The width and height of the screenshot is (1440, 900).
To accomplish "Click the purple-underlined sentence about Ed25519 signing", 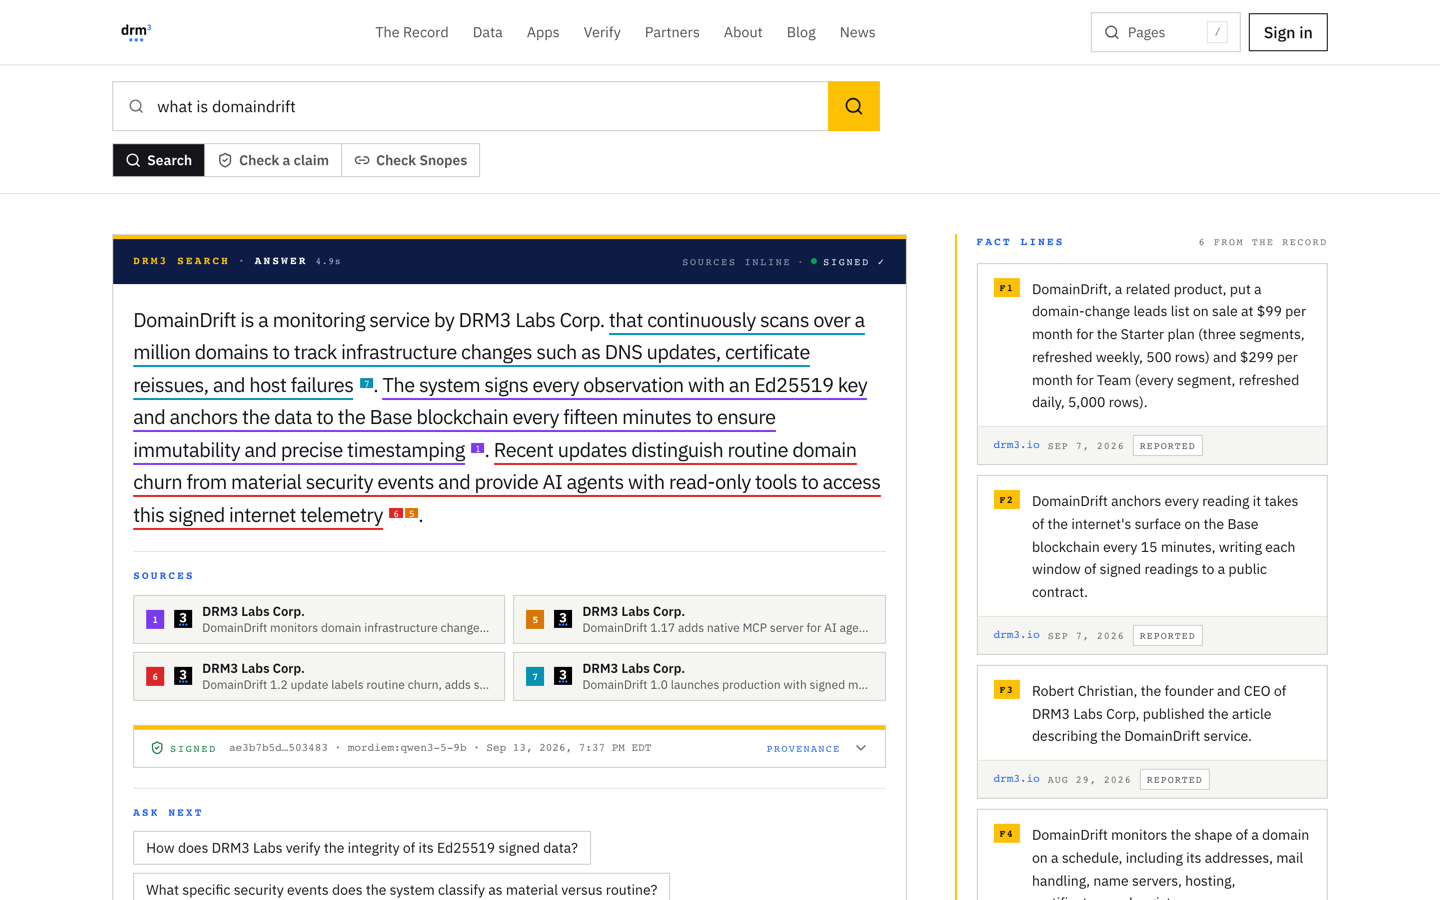I will pyautogui.click(x=500, y=417).
